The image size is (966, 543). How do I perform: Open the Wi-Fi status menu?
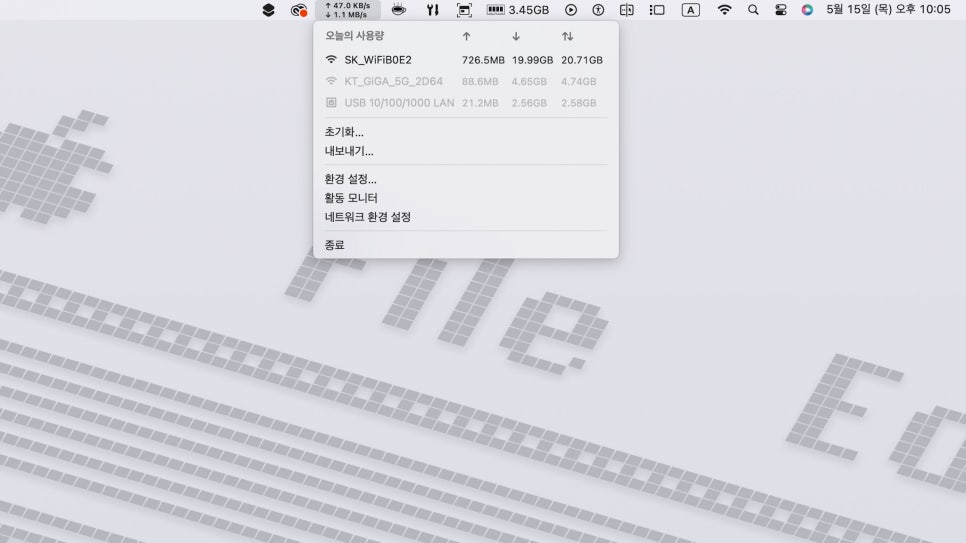(724, 10)
